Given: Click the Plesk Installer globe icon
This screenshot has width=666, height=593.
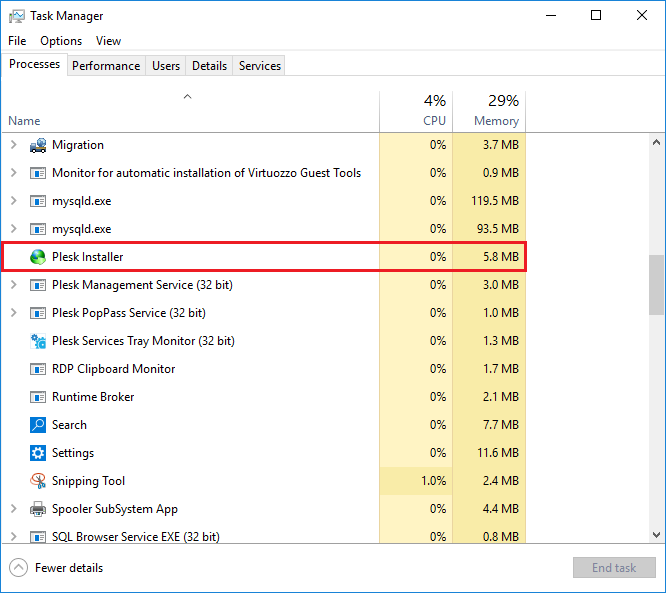Looking at the screenshot, I should coord(38,257).
